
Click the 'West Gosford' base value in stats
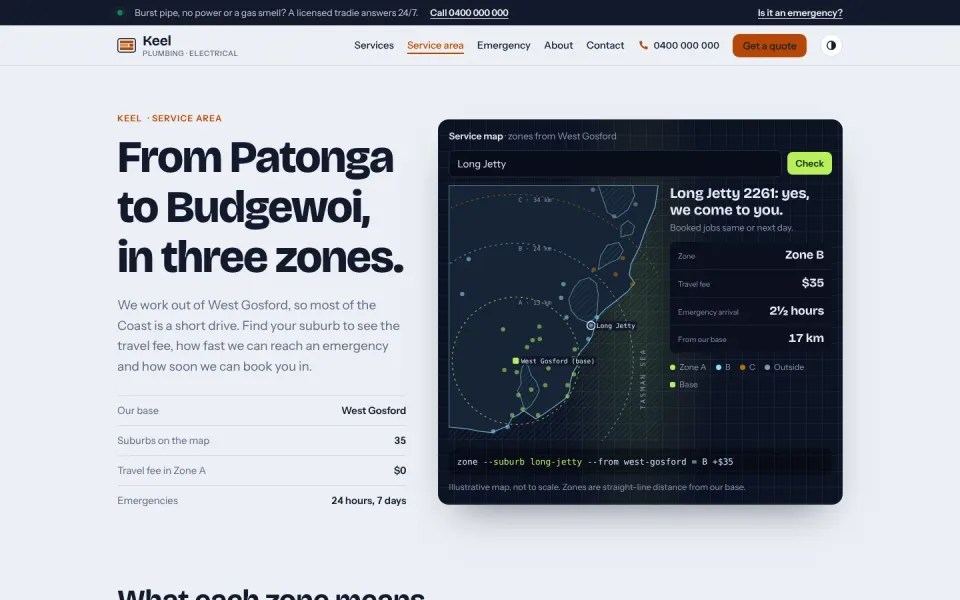pos(373,410)
